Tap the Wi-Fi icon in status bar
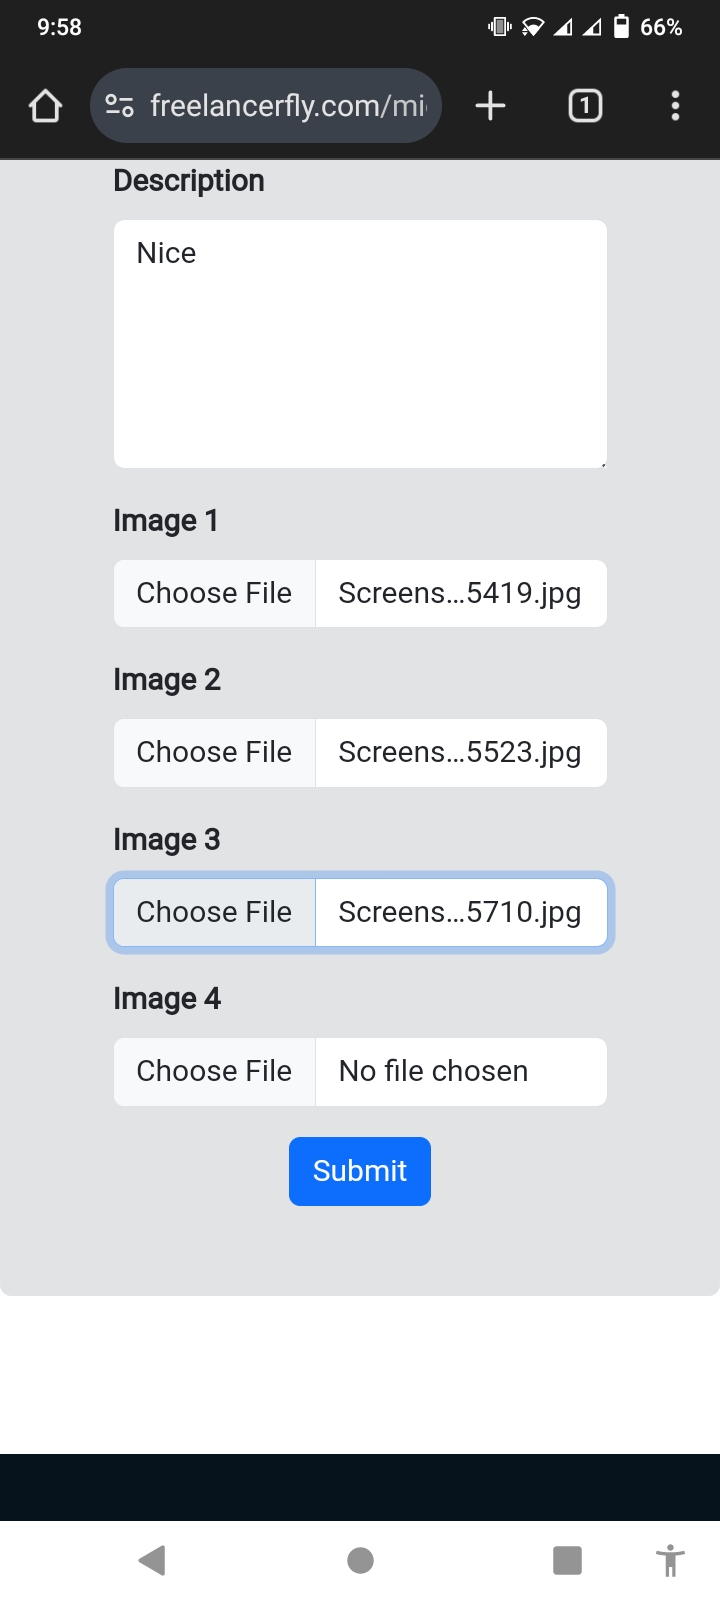The width and height of the screenshot is (720, 1600). pyautogui.click(x=533, y=27)
